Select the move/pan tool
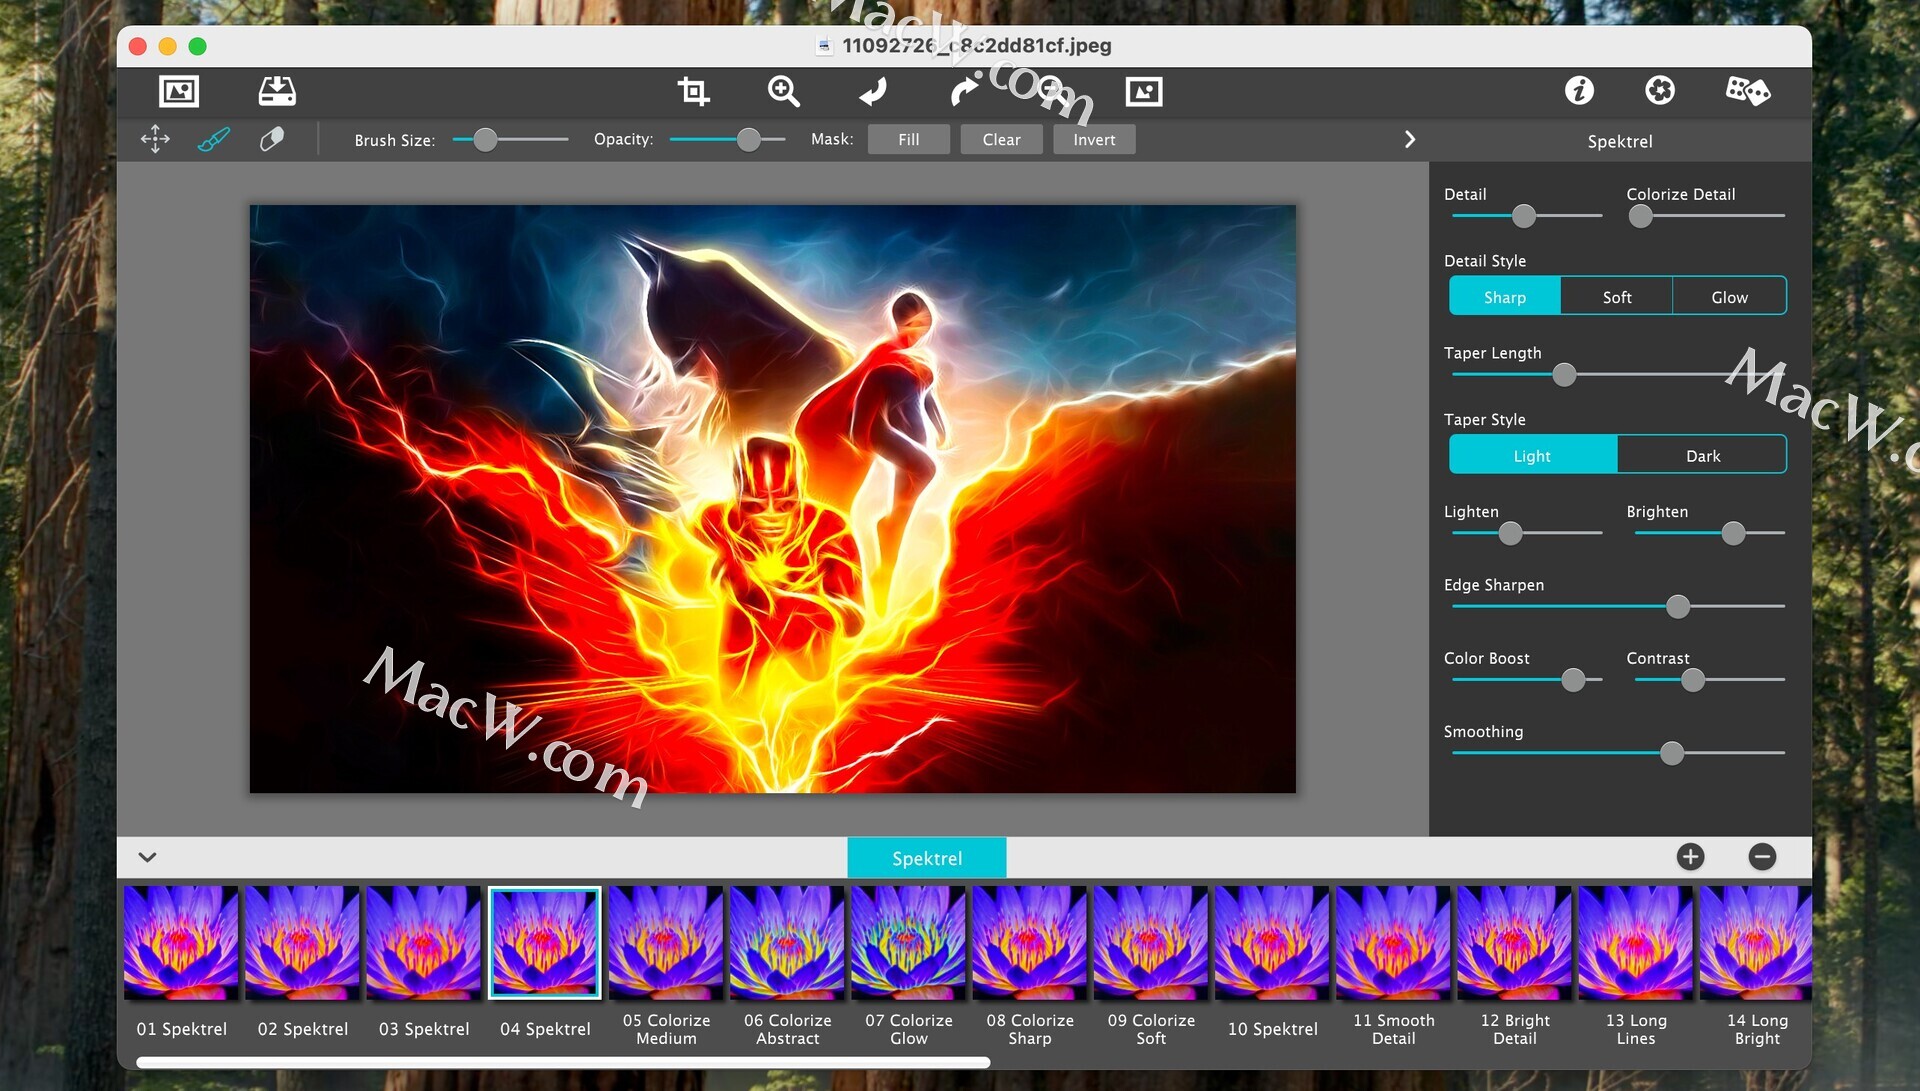The width and height of the screenshot is (1920, 1091). point(155,139)
